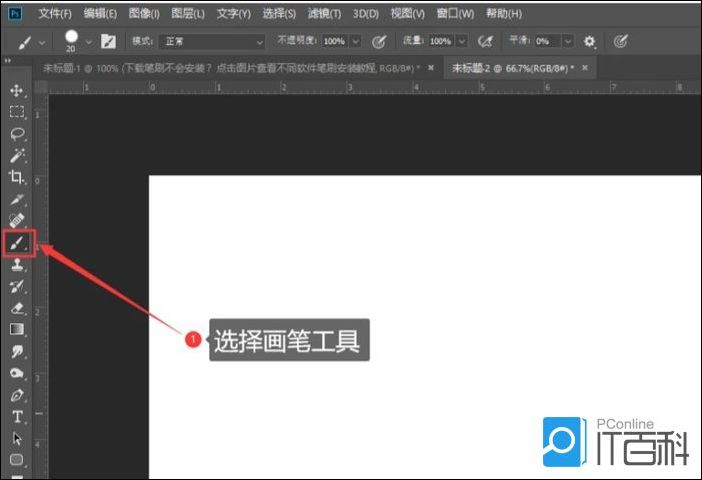Enable airbrush-style build-up effect
This screenshot has width=702, height=480.
tap(486, 42)
